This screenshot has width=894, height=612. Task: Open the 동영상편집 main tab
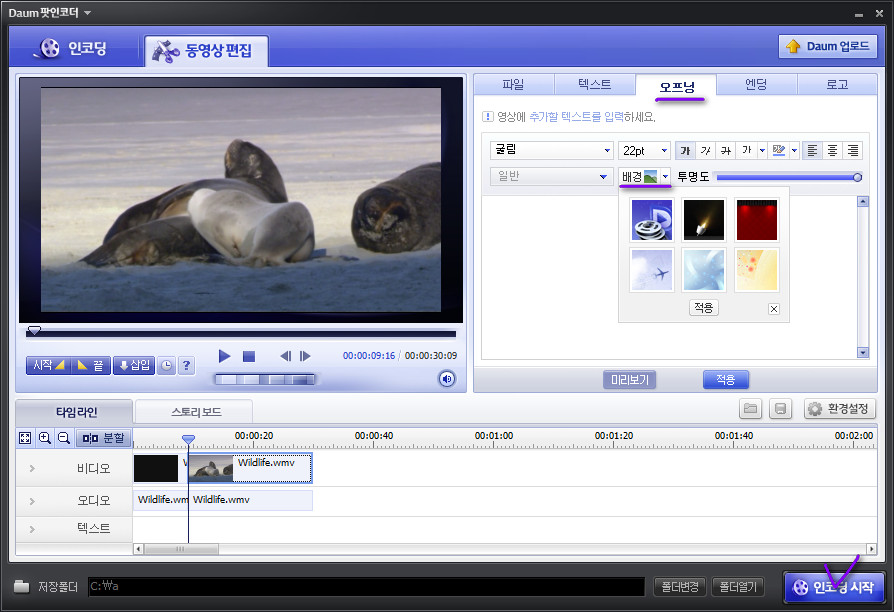[x=206, y=51]
